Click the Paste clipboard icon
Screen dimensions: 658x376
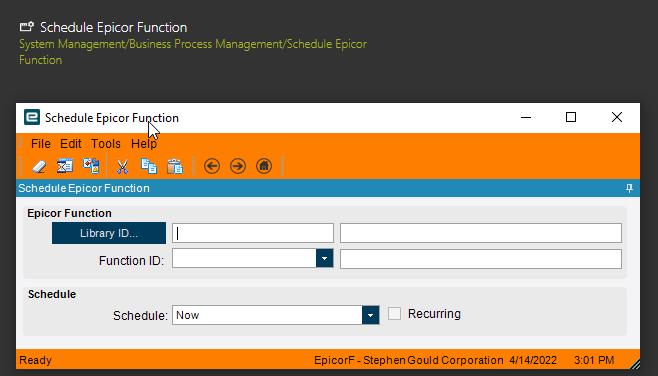pos(175,166)
